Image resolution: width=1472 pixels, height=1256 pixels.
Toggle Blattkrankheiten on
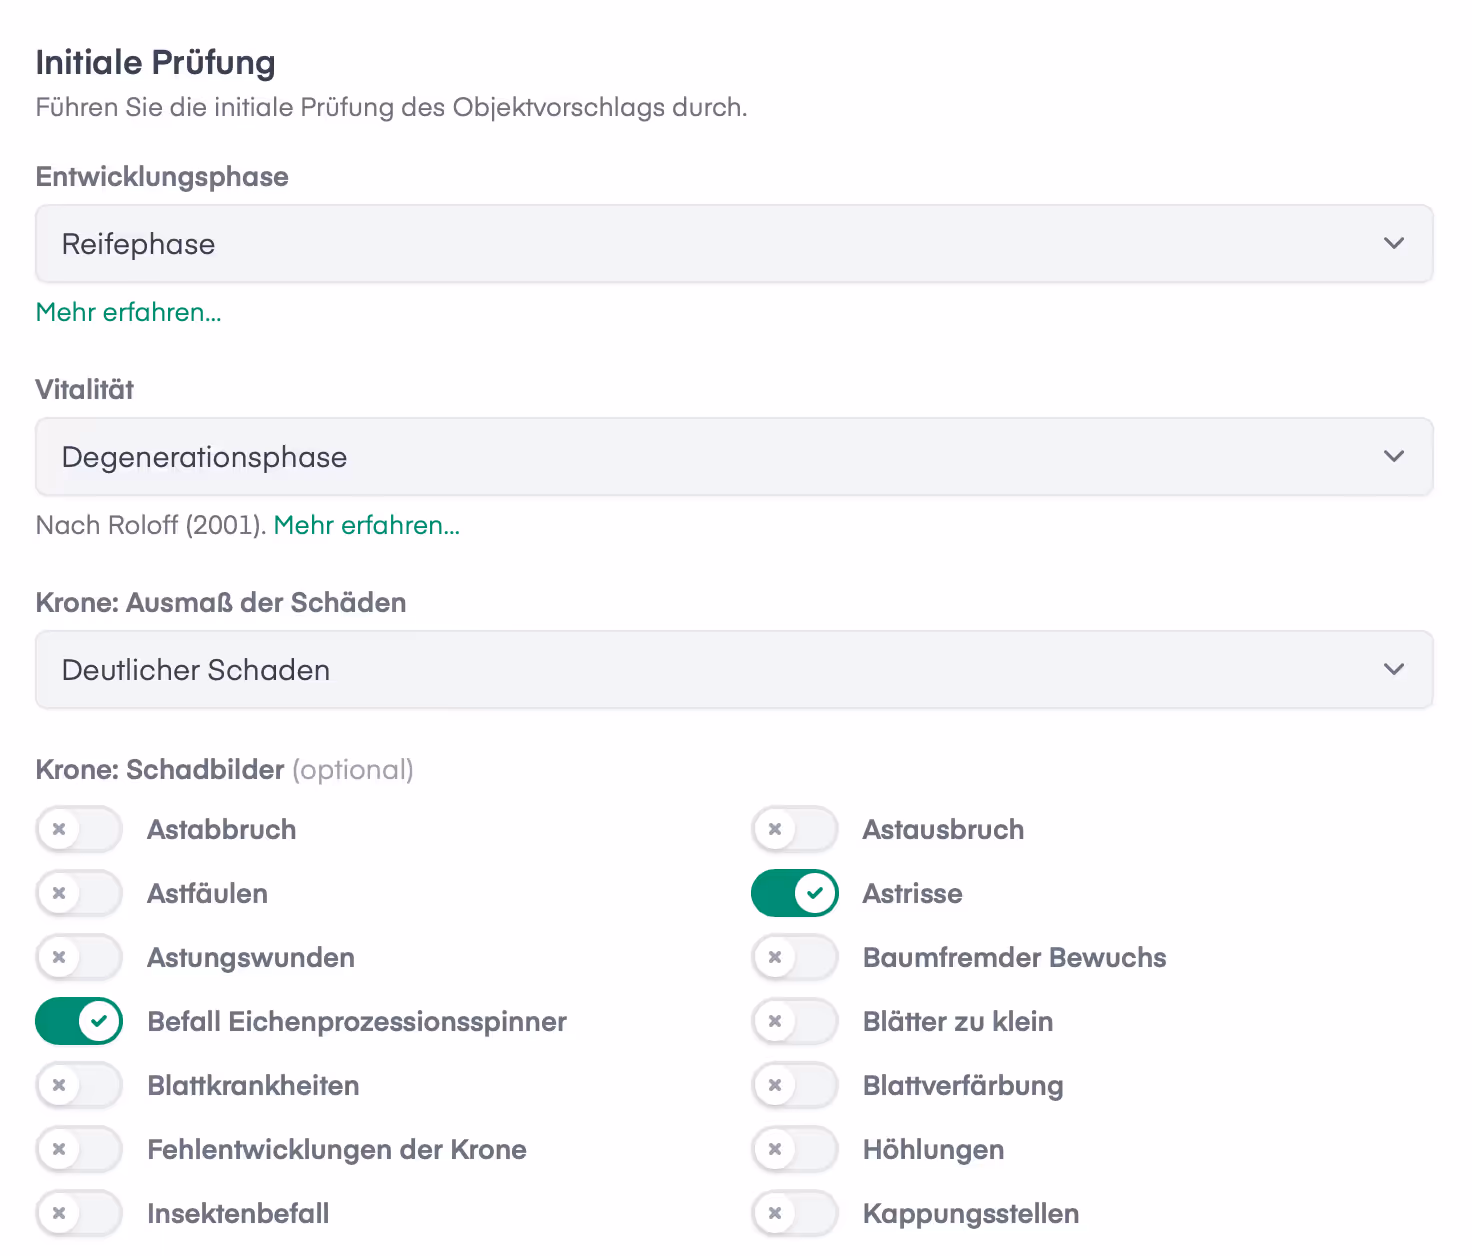[x=79, y=1085]
